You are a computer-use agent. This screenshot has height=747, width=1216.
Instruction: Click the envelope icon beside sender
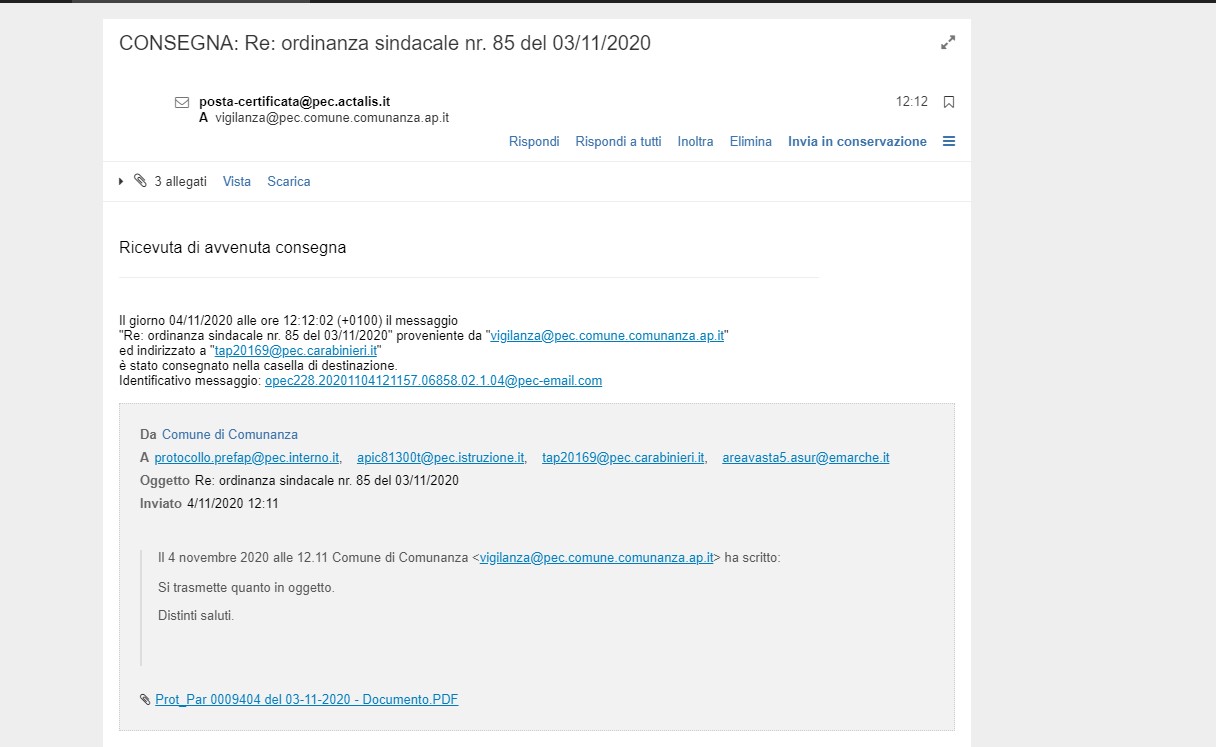pyautogui.click(x=182, y=102)
